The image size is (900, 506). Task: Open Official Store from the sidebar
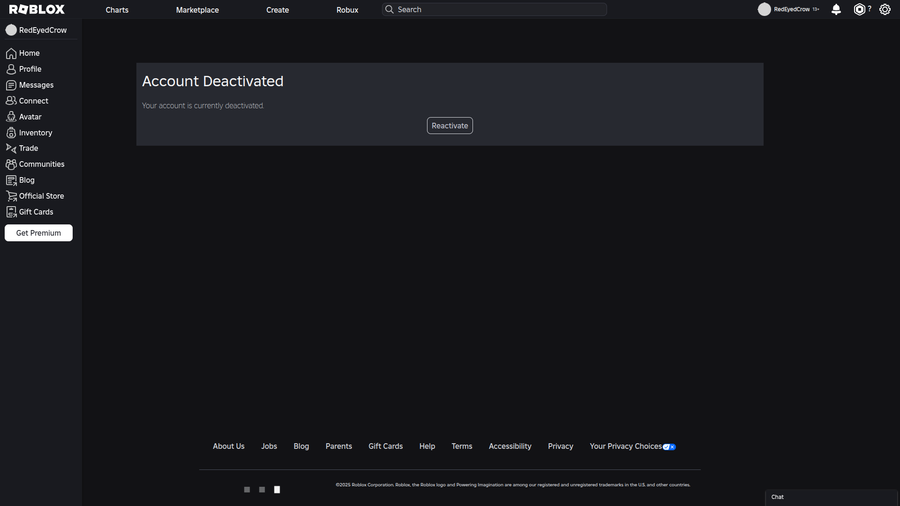pos(35,196)
